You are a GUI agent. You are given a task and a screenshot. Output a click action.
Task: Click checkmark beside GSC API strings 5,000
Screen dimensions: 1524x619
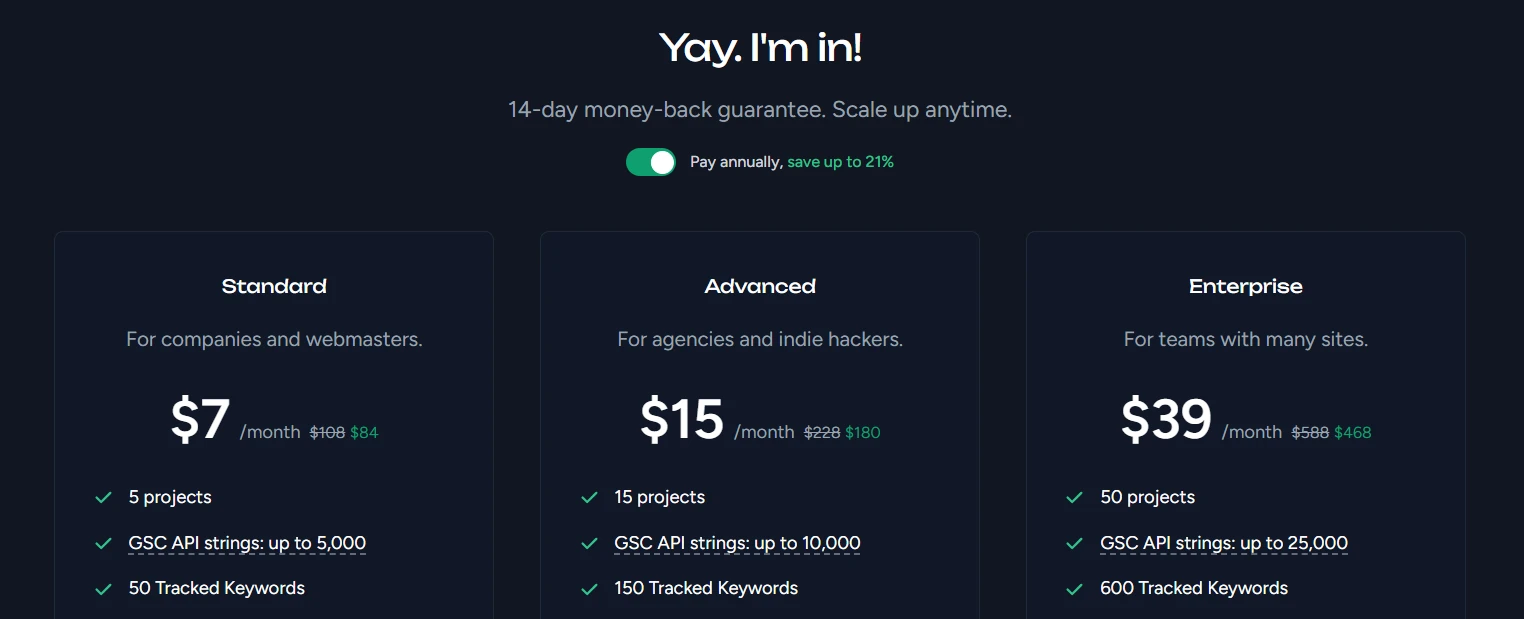pos(103,543)
